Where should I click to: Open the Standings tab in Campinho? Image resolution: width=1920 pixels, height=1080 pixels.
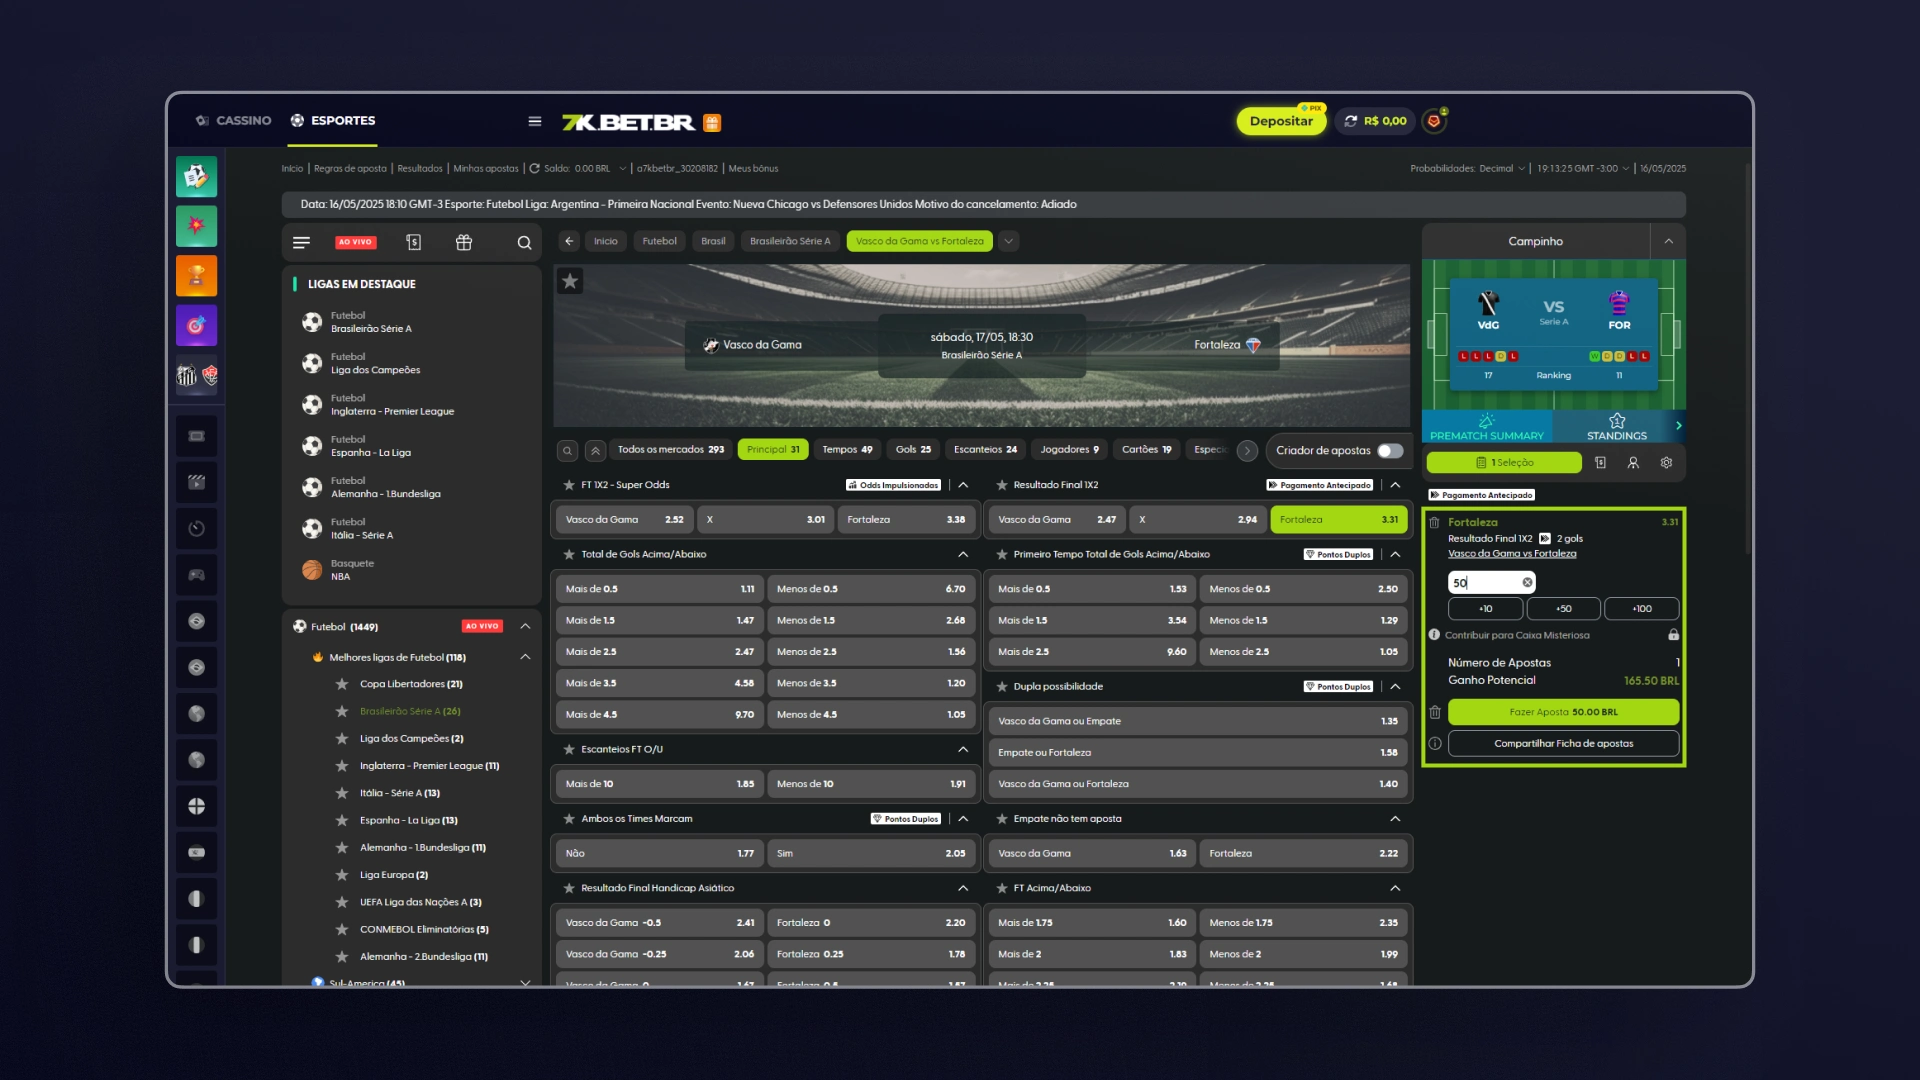tap(1617, 427)
